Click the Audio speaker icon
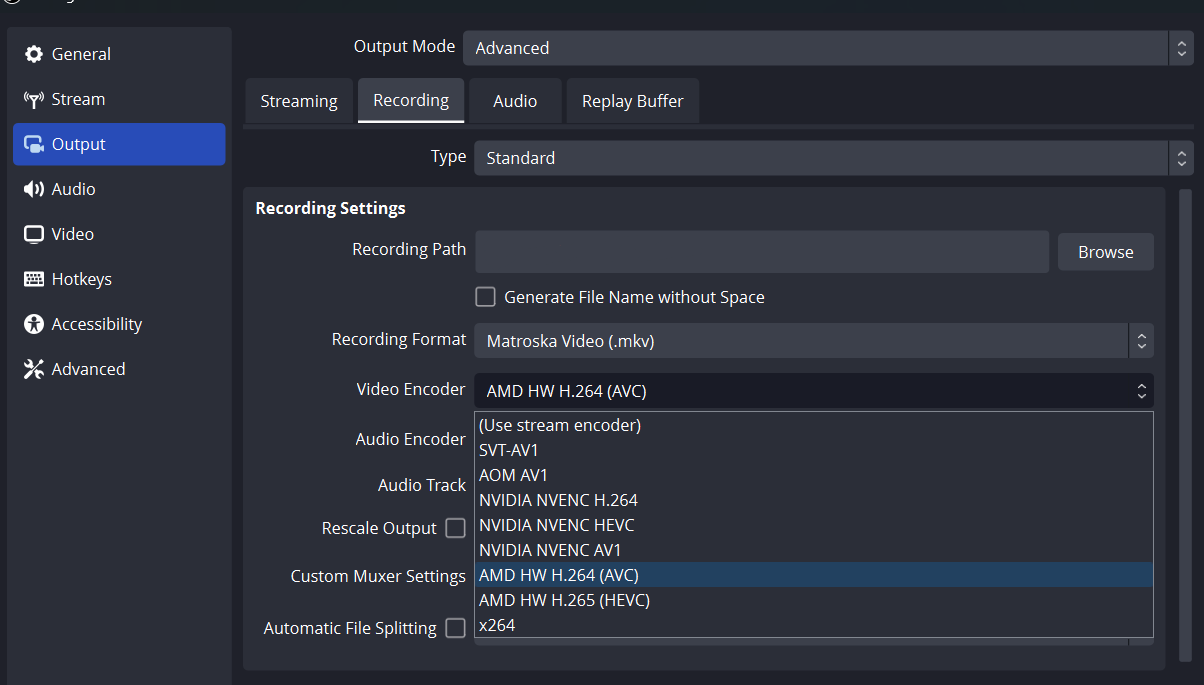 tap(34, 189)
